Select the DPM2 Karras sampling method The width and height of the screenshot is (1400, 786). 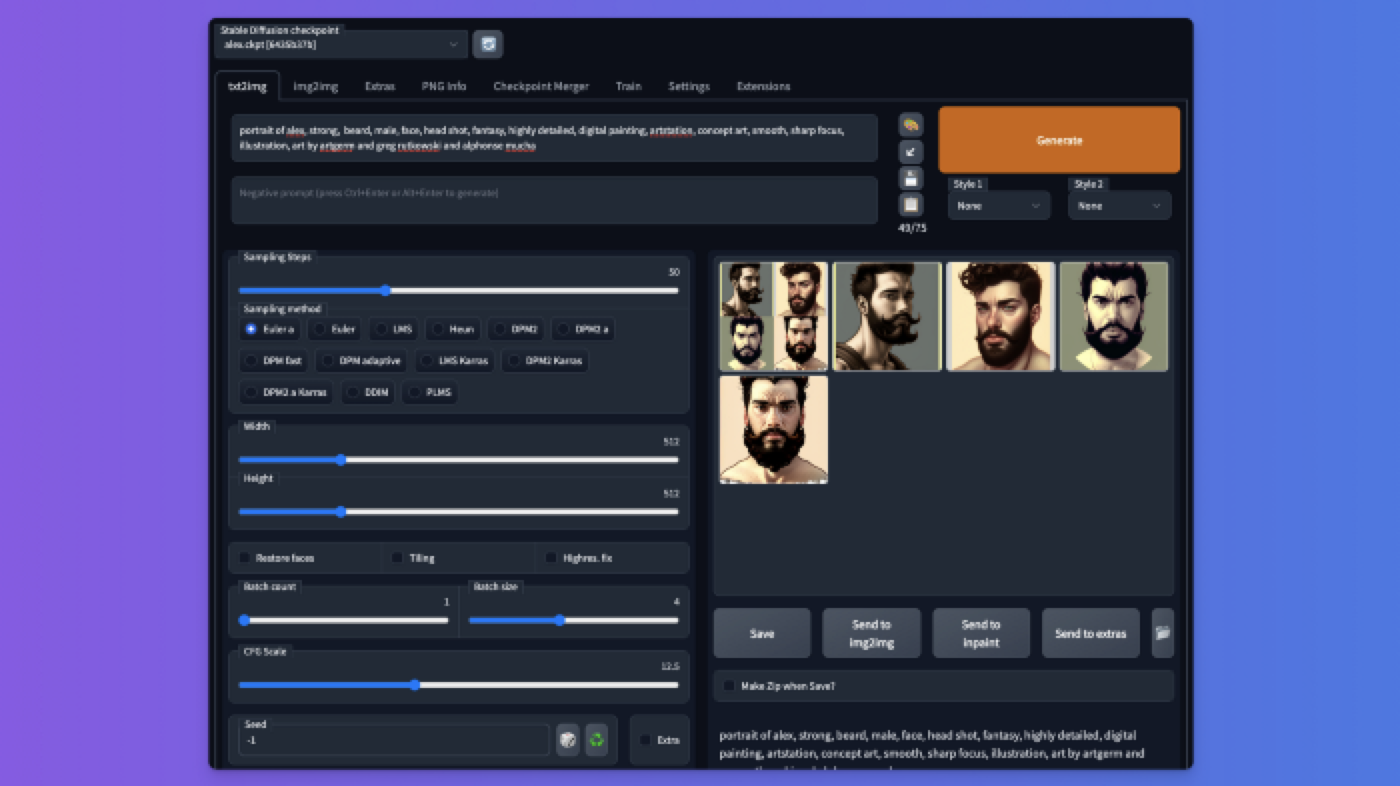coord(544,360)
